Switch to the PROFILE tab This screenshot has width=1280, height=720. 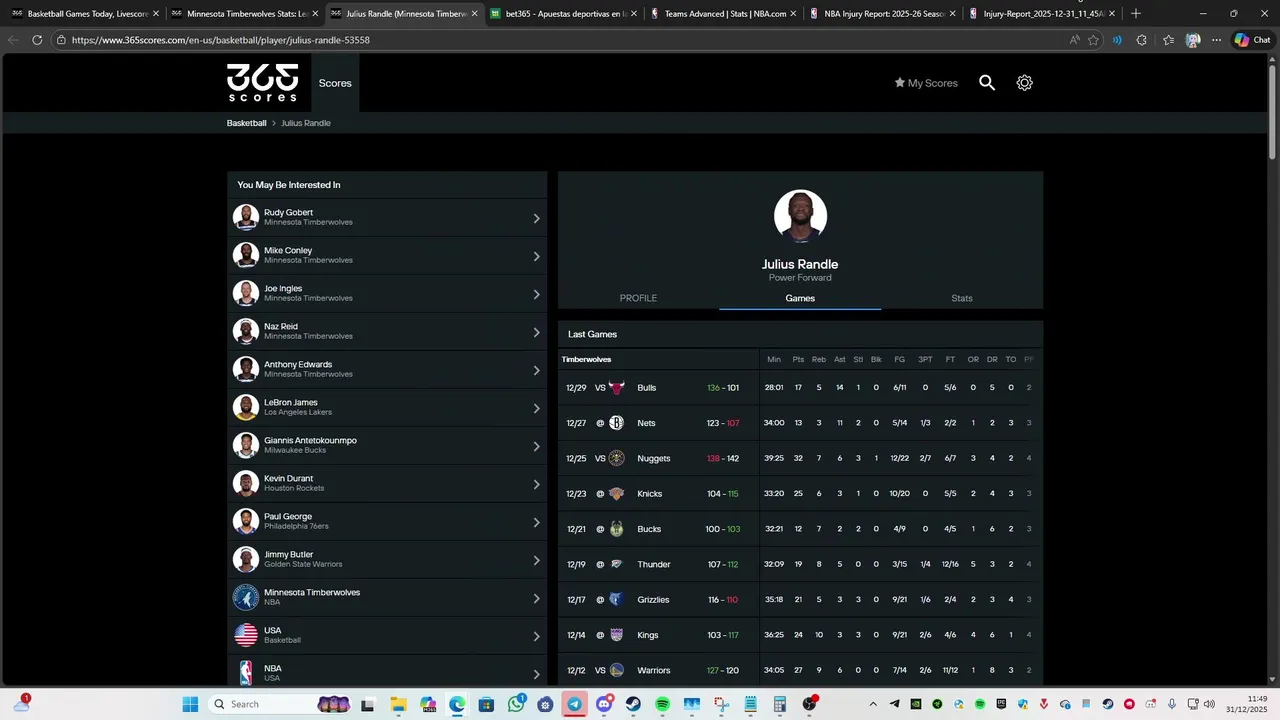click(x=638, y=298)
